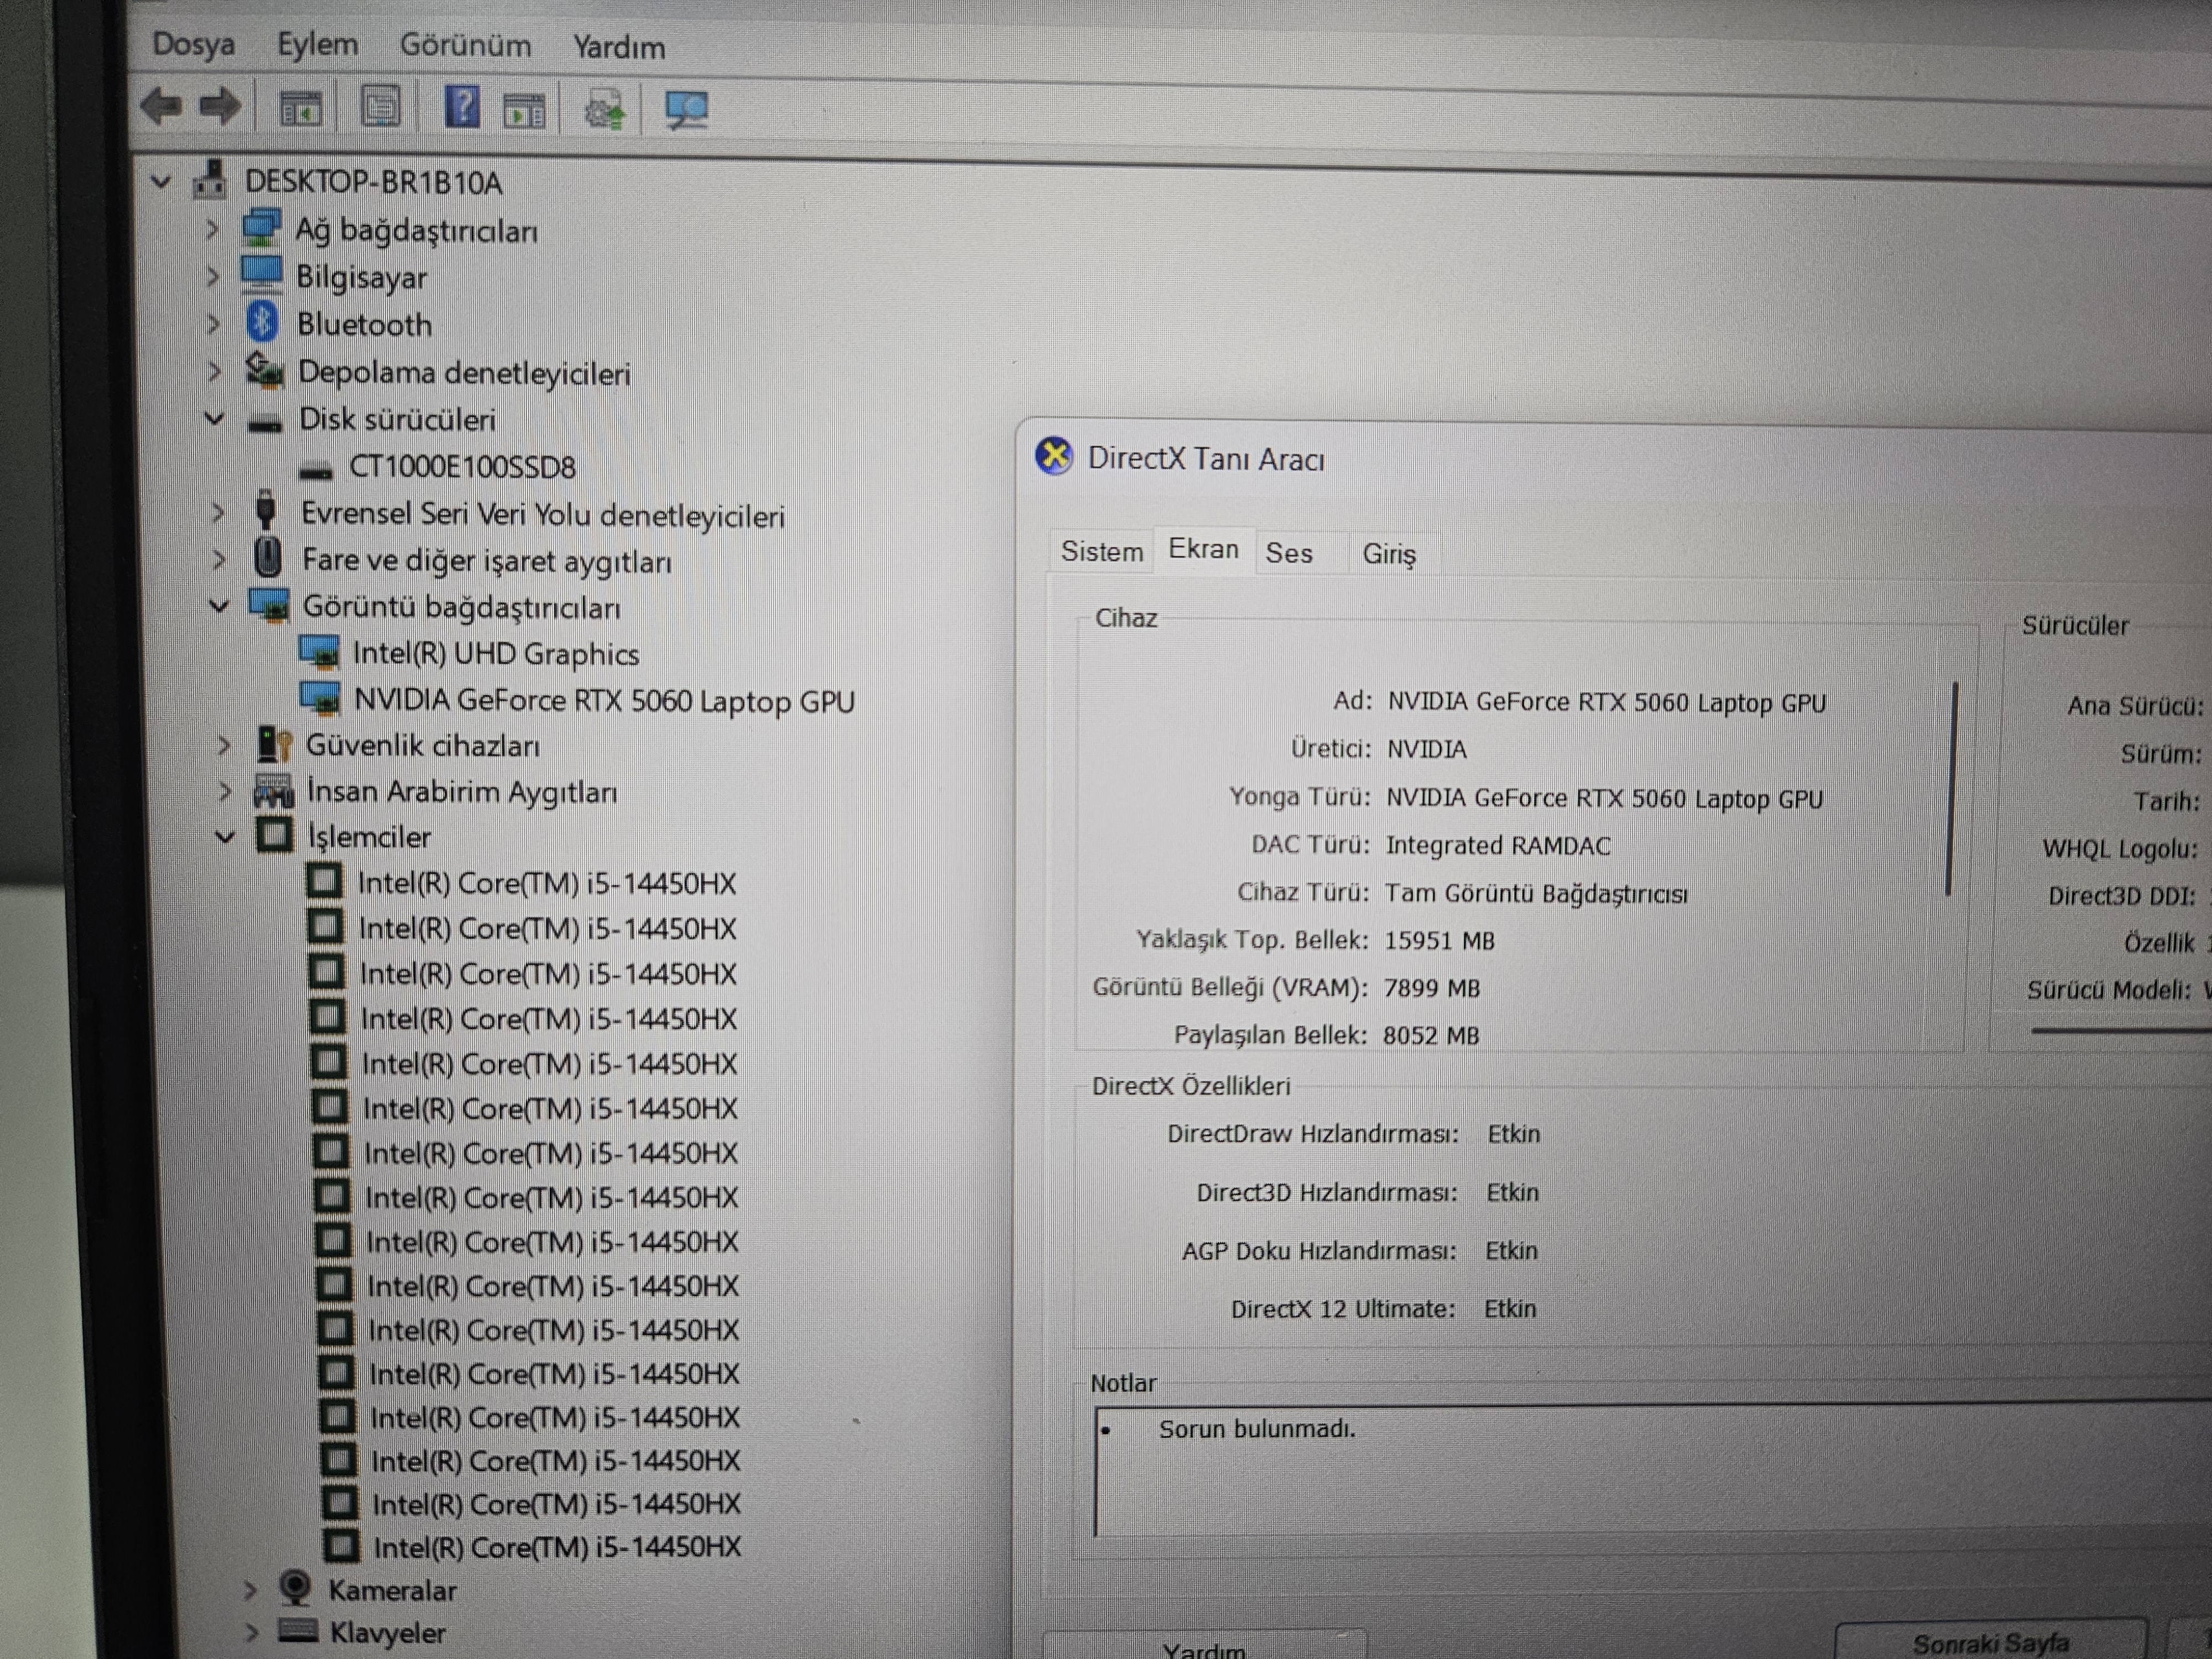Viewport: 2212px width, 1659px height.
Task: Expand Fare ve diğer işaret aygıtları
Action: click(219, 559)
